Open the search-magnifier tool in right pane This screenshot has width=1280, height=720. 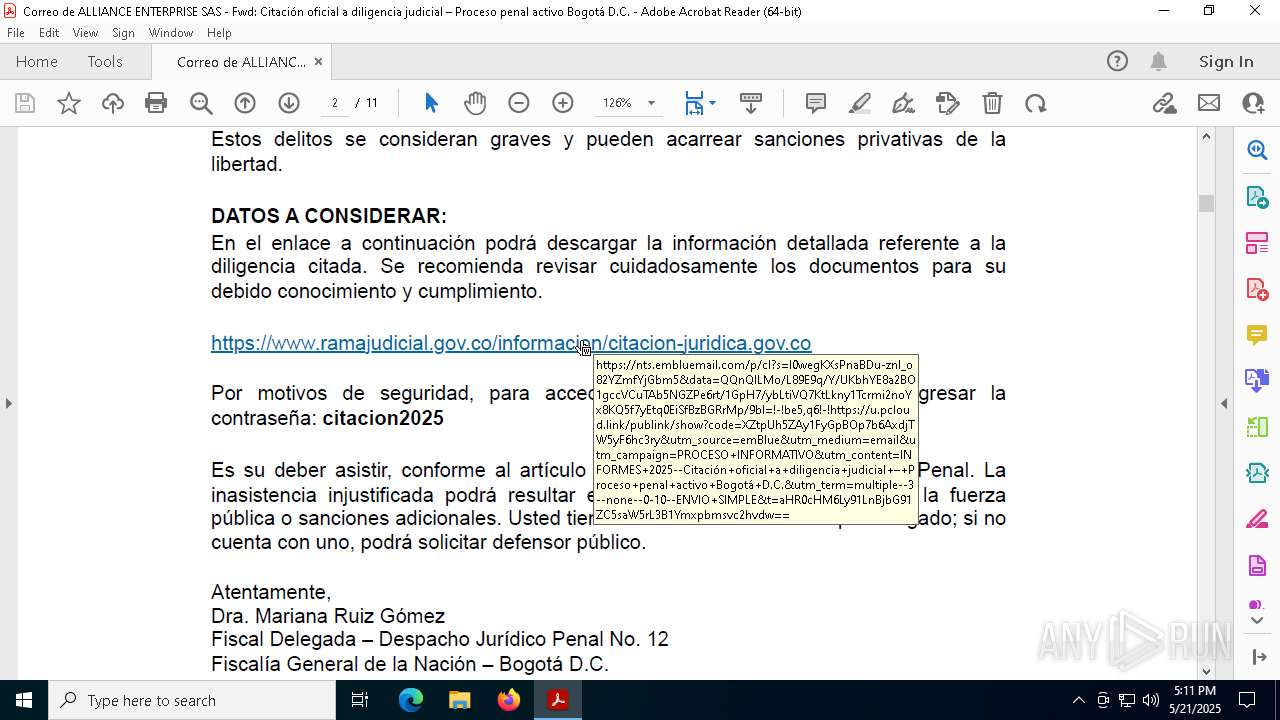pyautogui.click(x=1257, y=150)
